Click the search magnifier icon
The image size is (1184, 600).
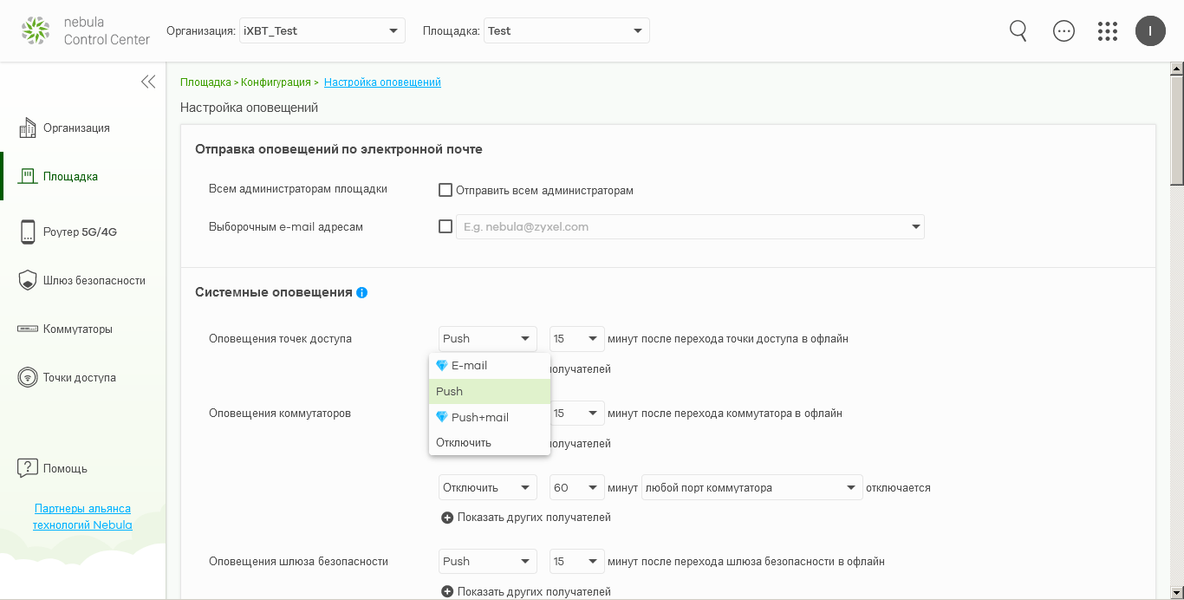coord(1018,31)
